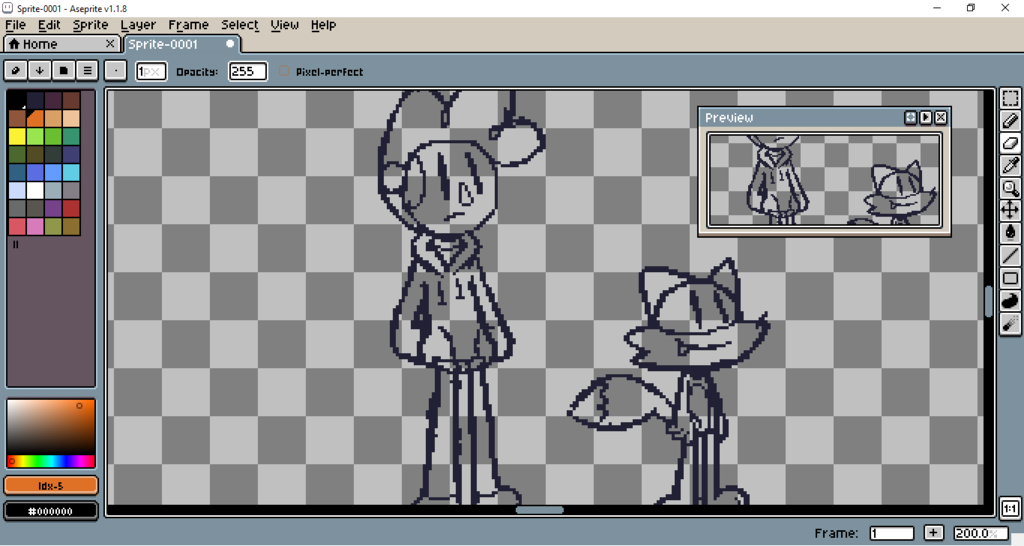The width and height of the screenshot is (1024, 546).
Task: Minimize the Aseprite window
Action: coord(937,8)
